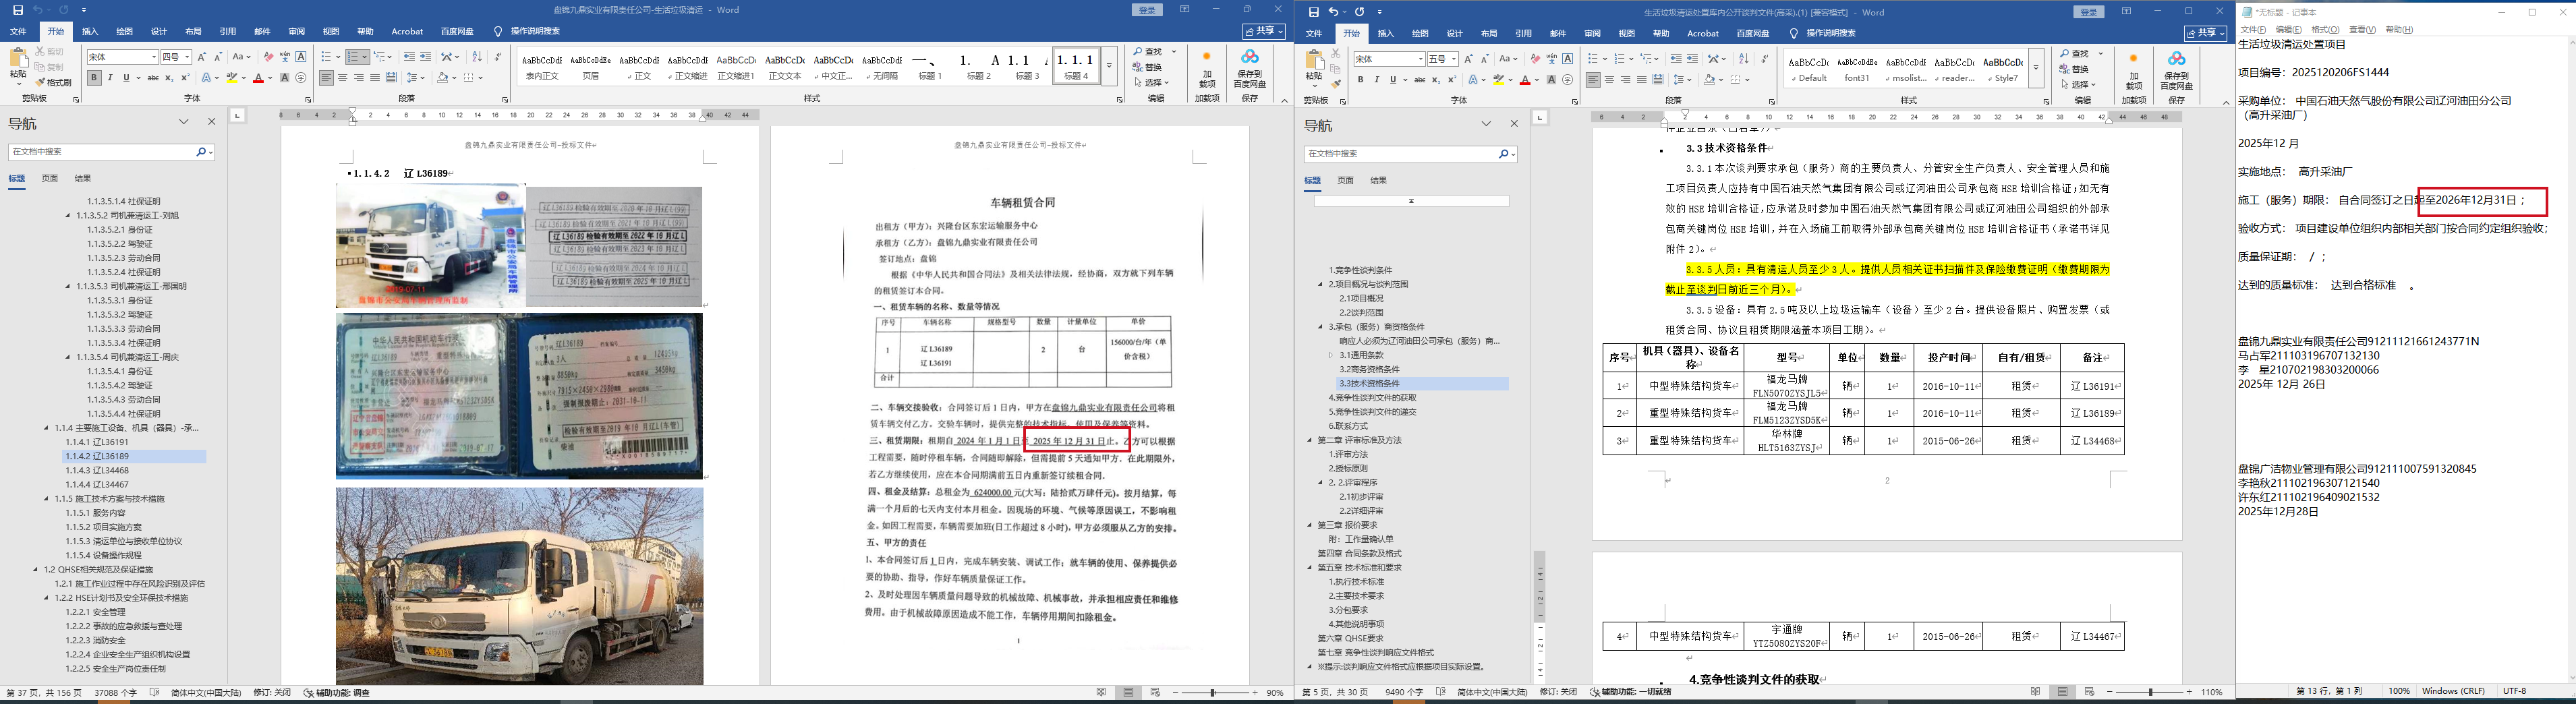
Task: Click search magnifier in 生活垃圾清运处置 navigation box
Action: coord(1503,154)
